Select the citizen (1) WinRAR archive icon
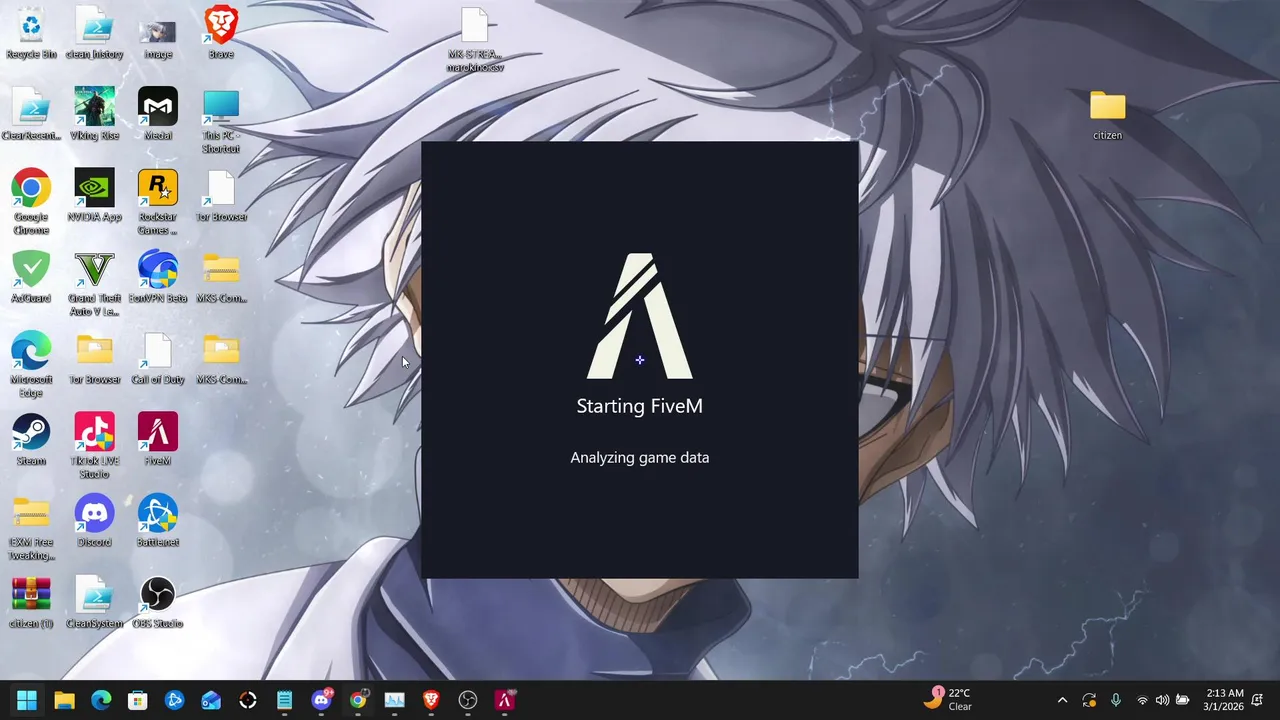1280x720 pixels. 31,602
